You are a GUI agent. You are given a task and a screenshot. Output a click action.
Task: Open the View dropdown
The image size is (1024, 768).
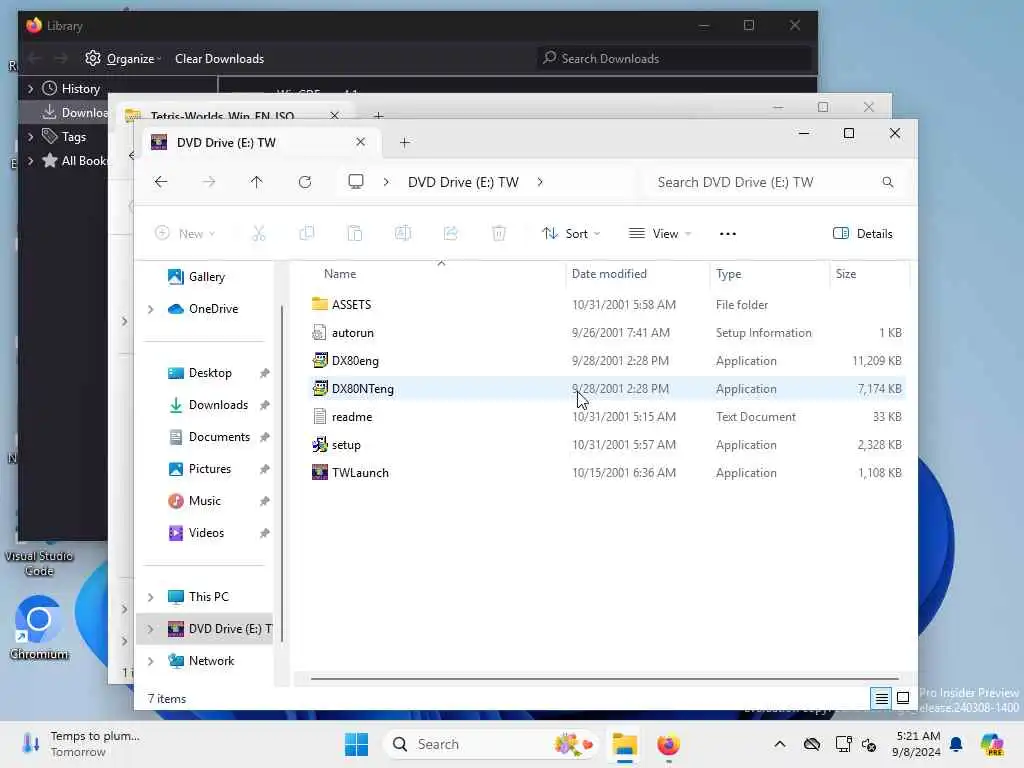[660, 233]
